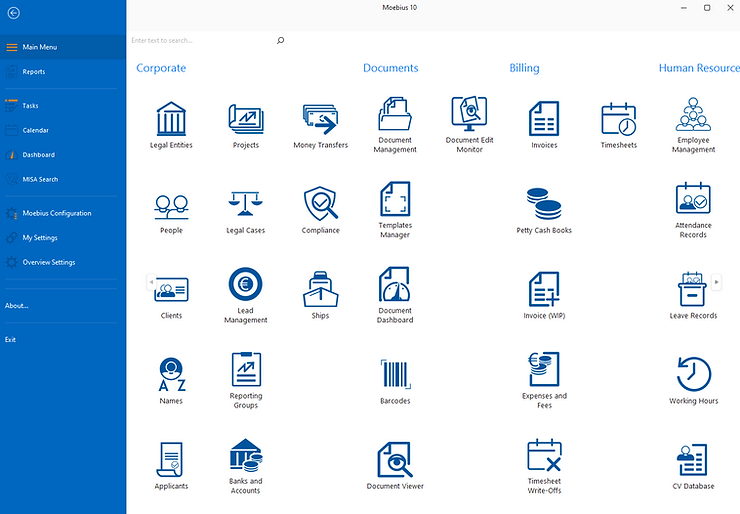Open Document Management
The width and height of the screenshot is (740, 514).
pos(395,125)
